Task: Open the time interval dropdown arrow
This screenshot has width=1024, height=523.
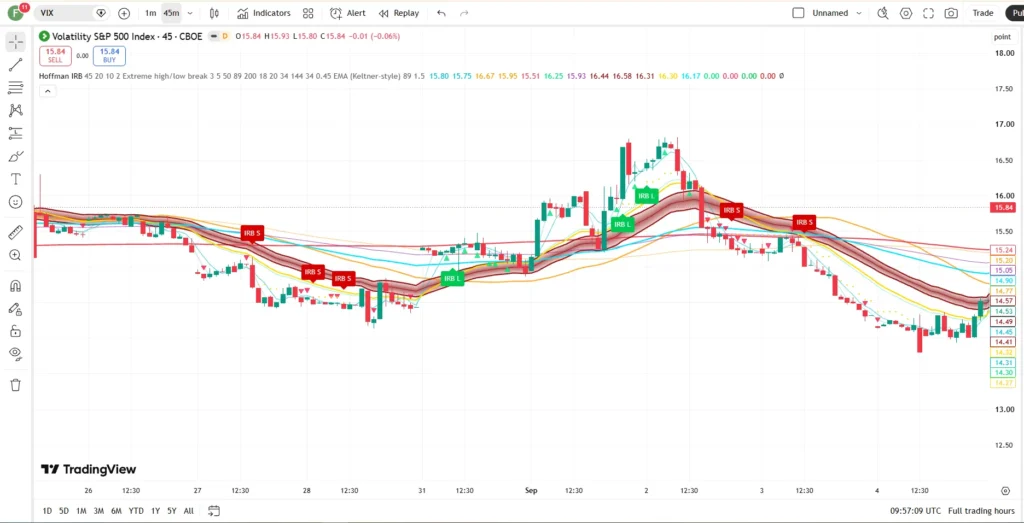Action: click(190, 13)
